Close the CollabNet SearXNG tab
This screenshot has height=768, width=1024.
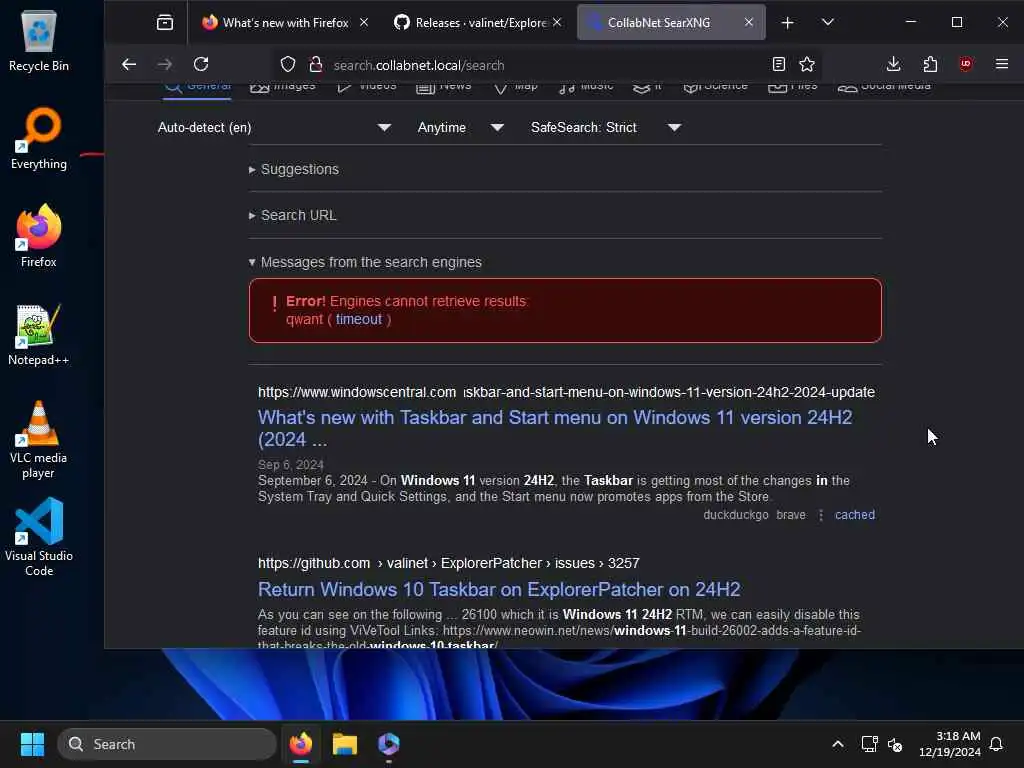point(749,23)
